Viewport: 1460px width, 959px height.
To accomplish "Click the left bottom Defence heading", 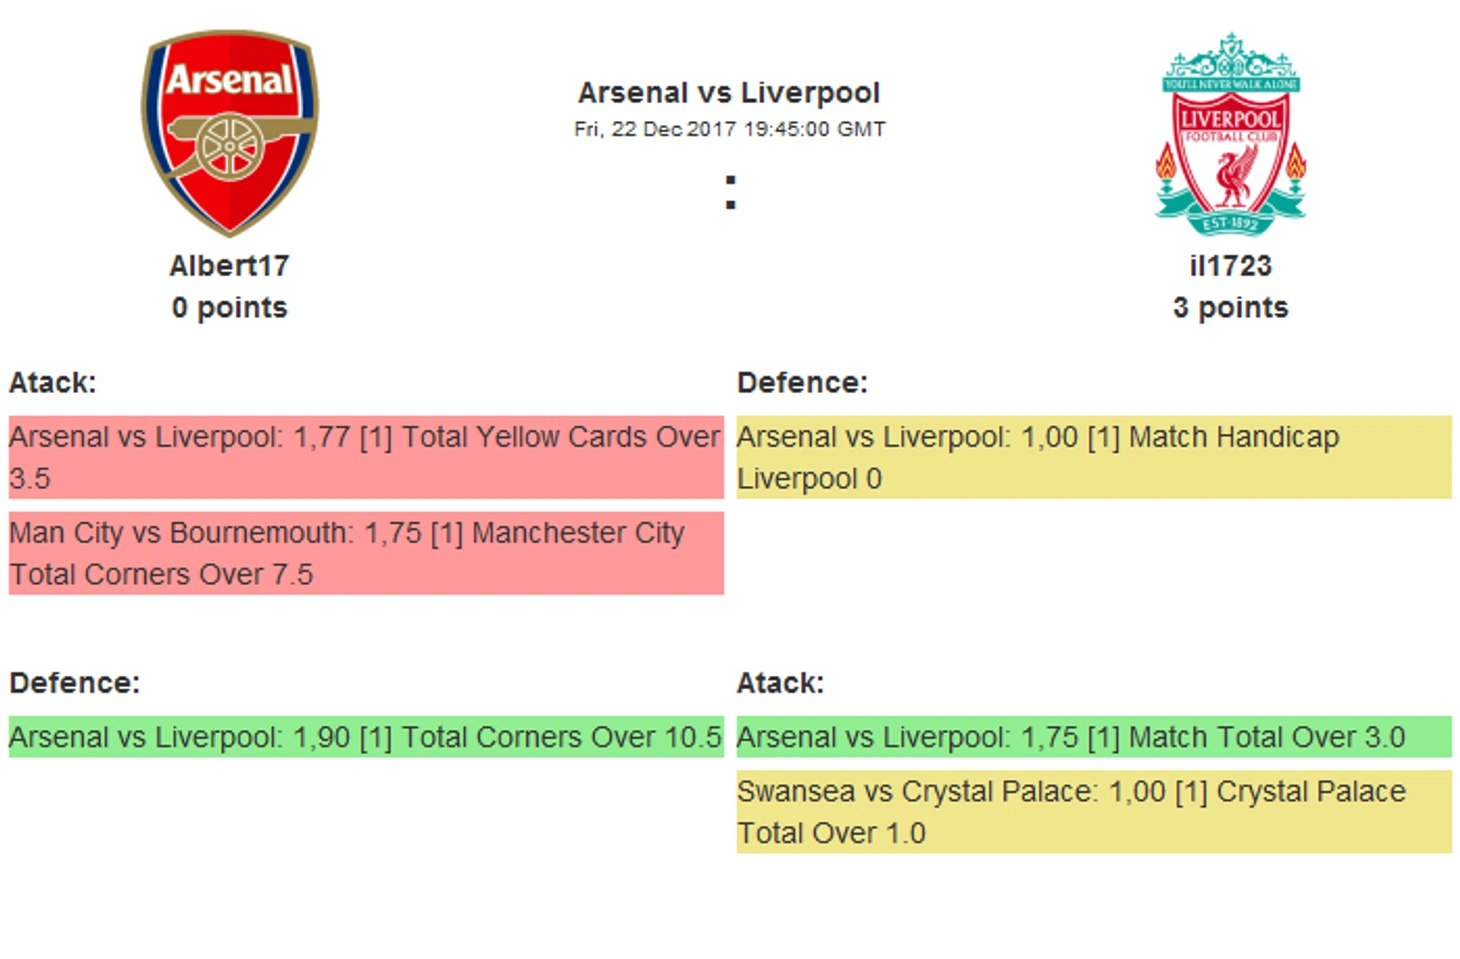I will [x=75, y=683].
